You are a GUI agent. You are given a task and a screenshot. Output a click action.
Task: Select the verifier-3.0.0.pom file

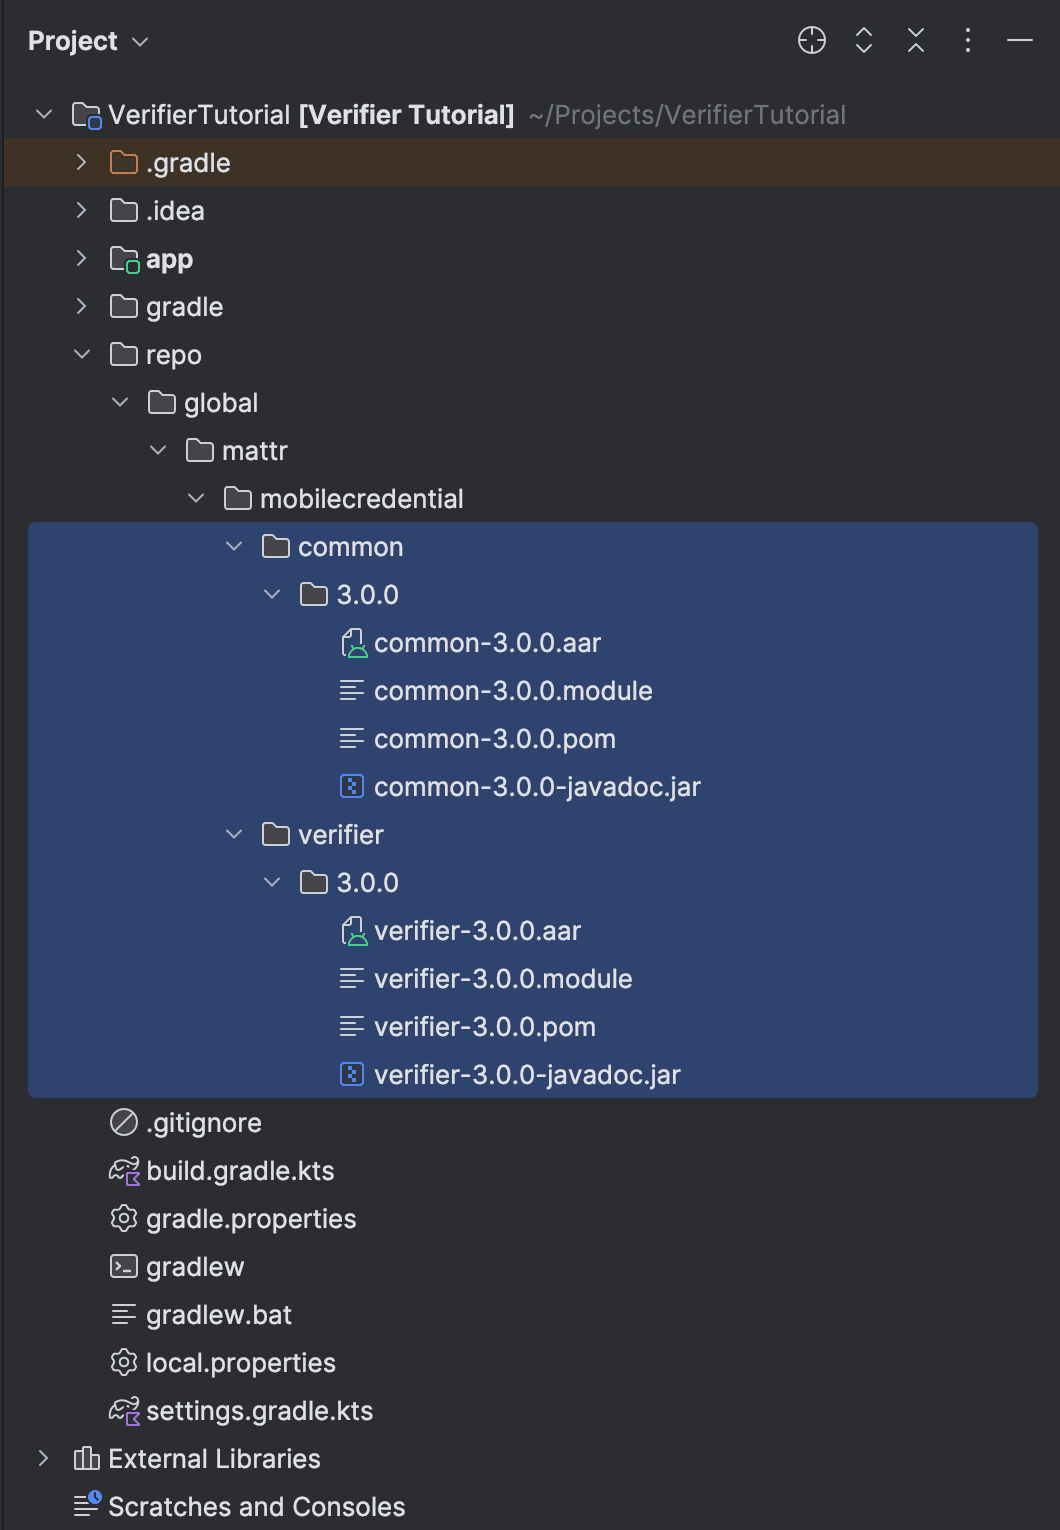pos(484,1027)
